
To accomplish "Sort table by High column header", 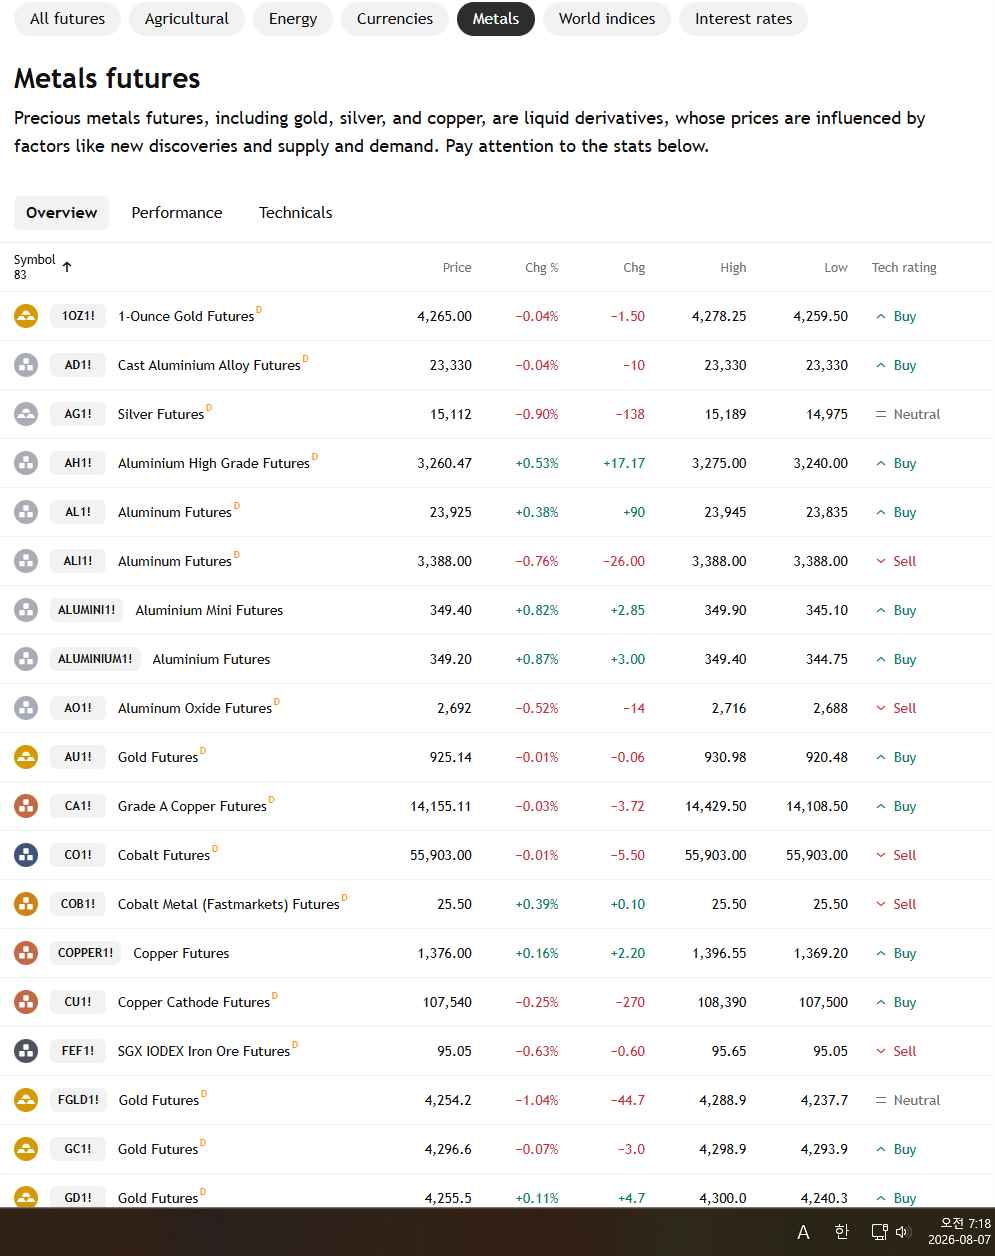I will (733, 268).
